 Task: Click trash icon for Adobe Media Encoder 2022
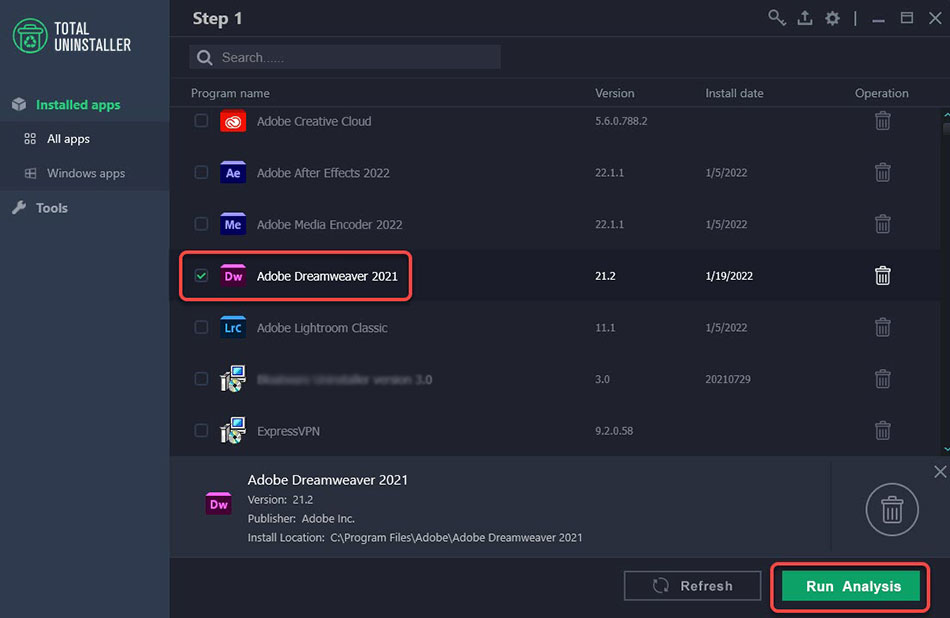883,224
